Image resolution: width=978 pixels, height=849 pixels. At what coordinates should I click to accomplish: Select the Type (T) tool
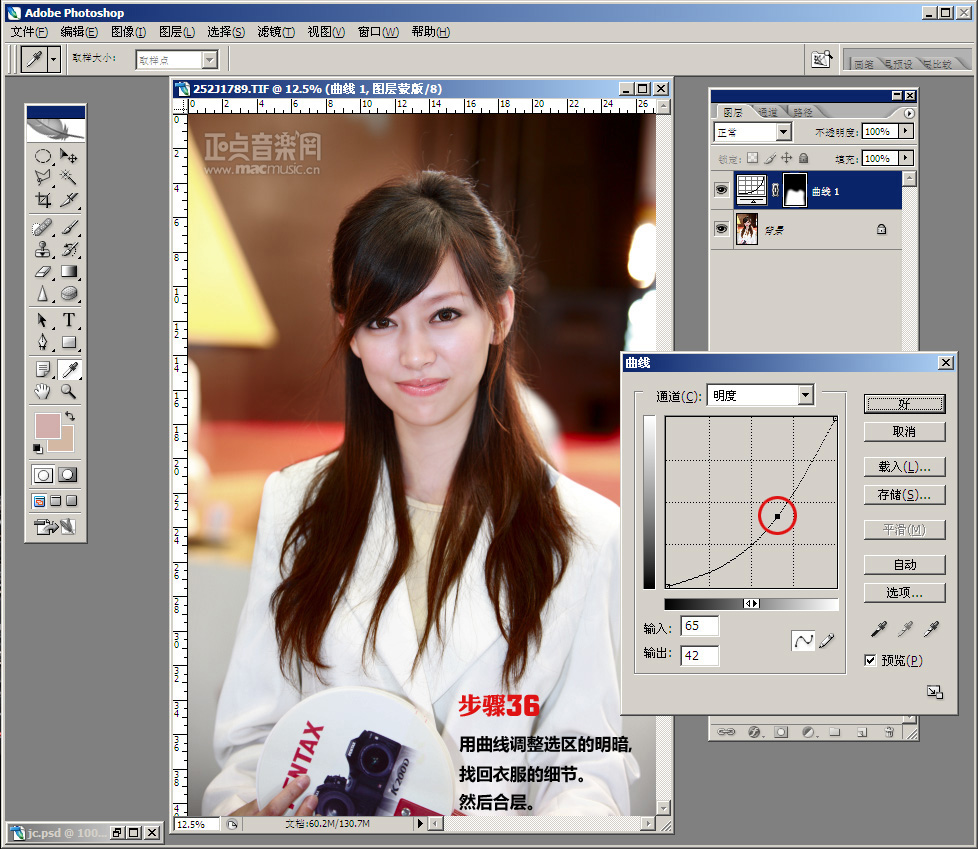69,320
